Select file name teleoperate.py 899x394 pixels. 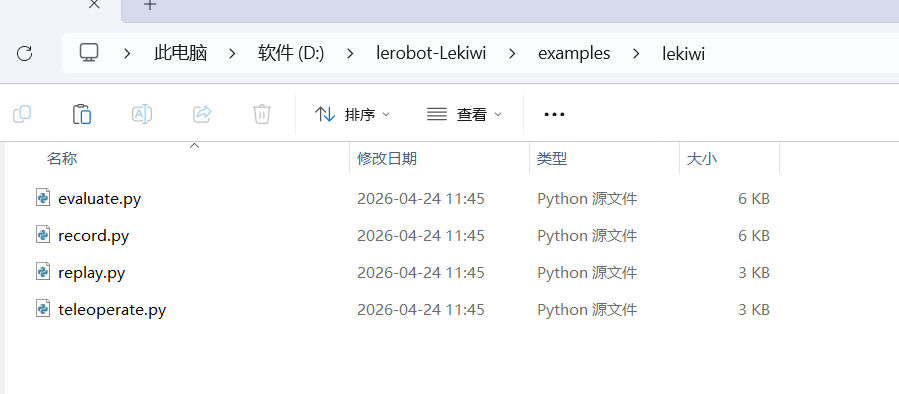112,310
